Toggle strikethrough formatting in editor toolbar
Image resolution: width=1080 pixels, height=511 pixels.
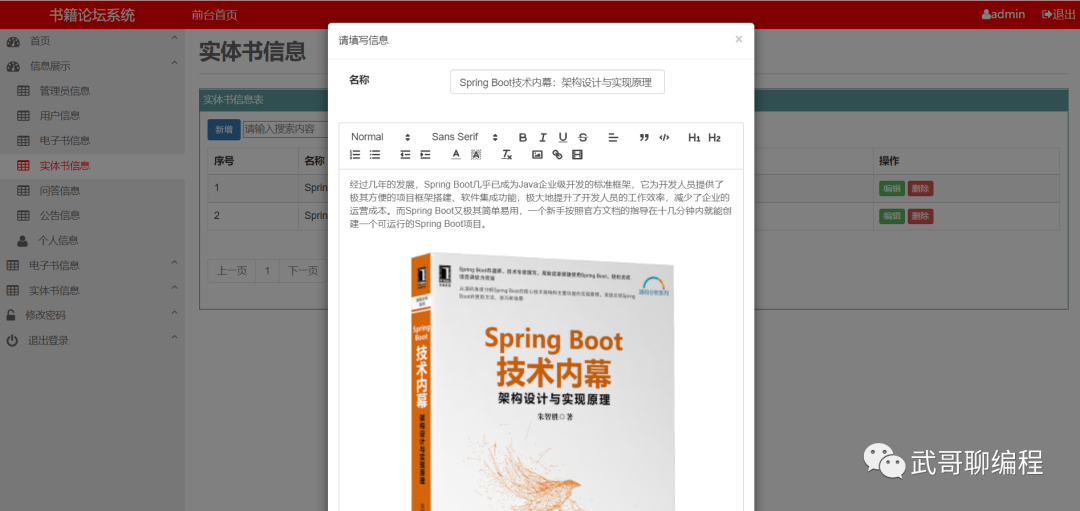click(583, 137)
